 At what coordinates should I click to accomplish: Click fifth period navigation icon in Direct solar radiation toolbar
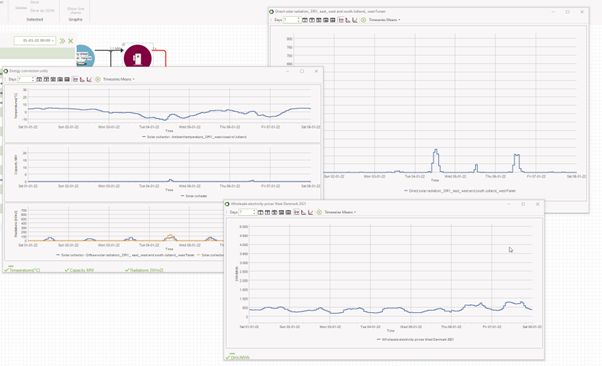click(332, 20)
